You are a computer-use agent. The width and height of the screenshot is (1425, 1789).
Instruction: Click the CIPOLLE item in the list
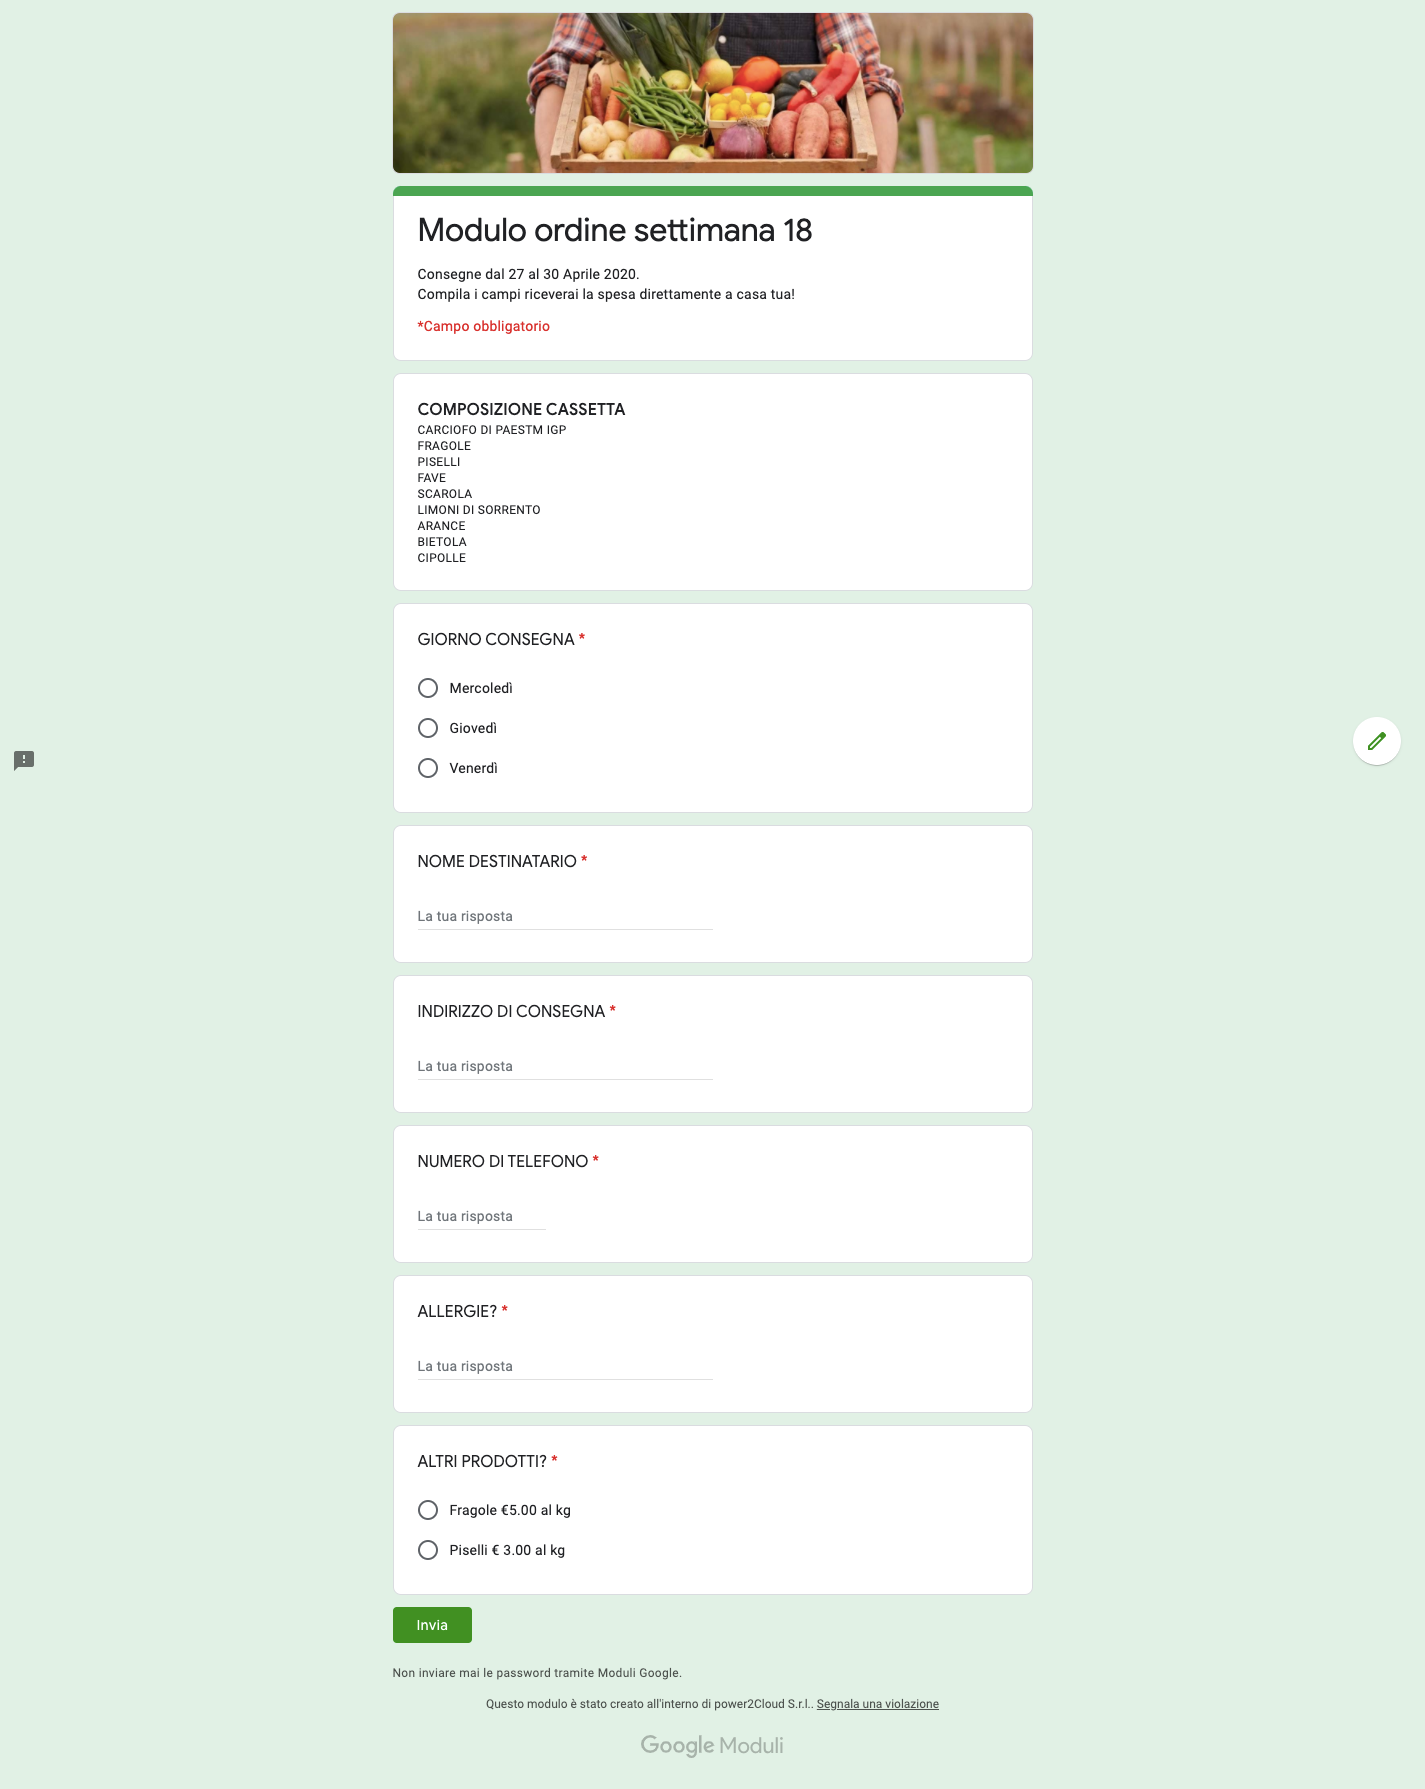click(x=442, y=558)
